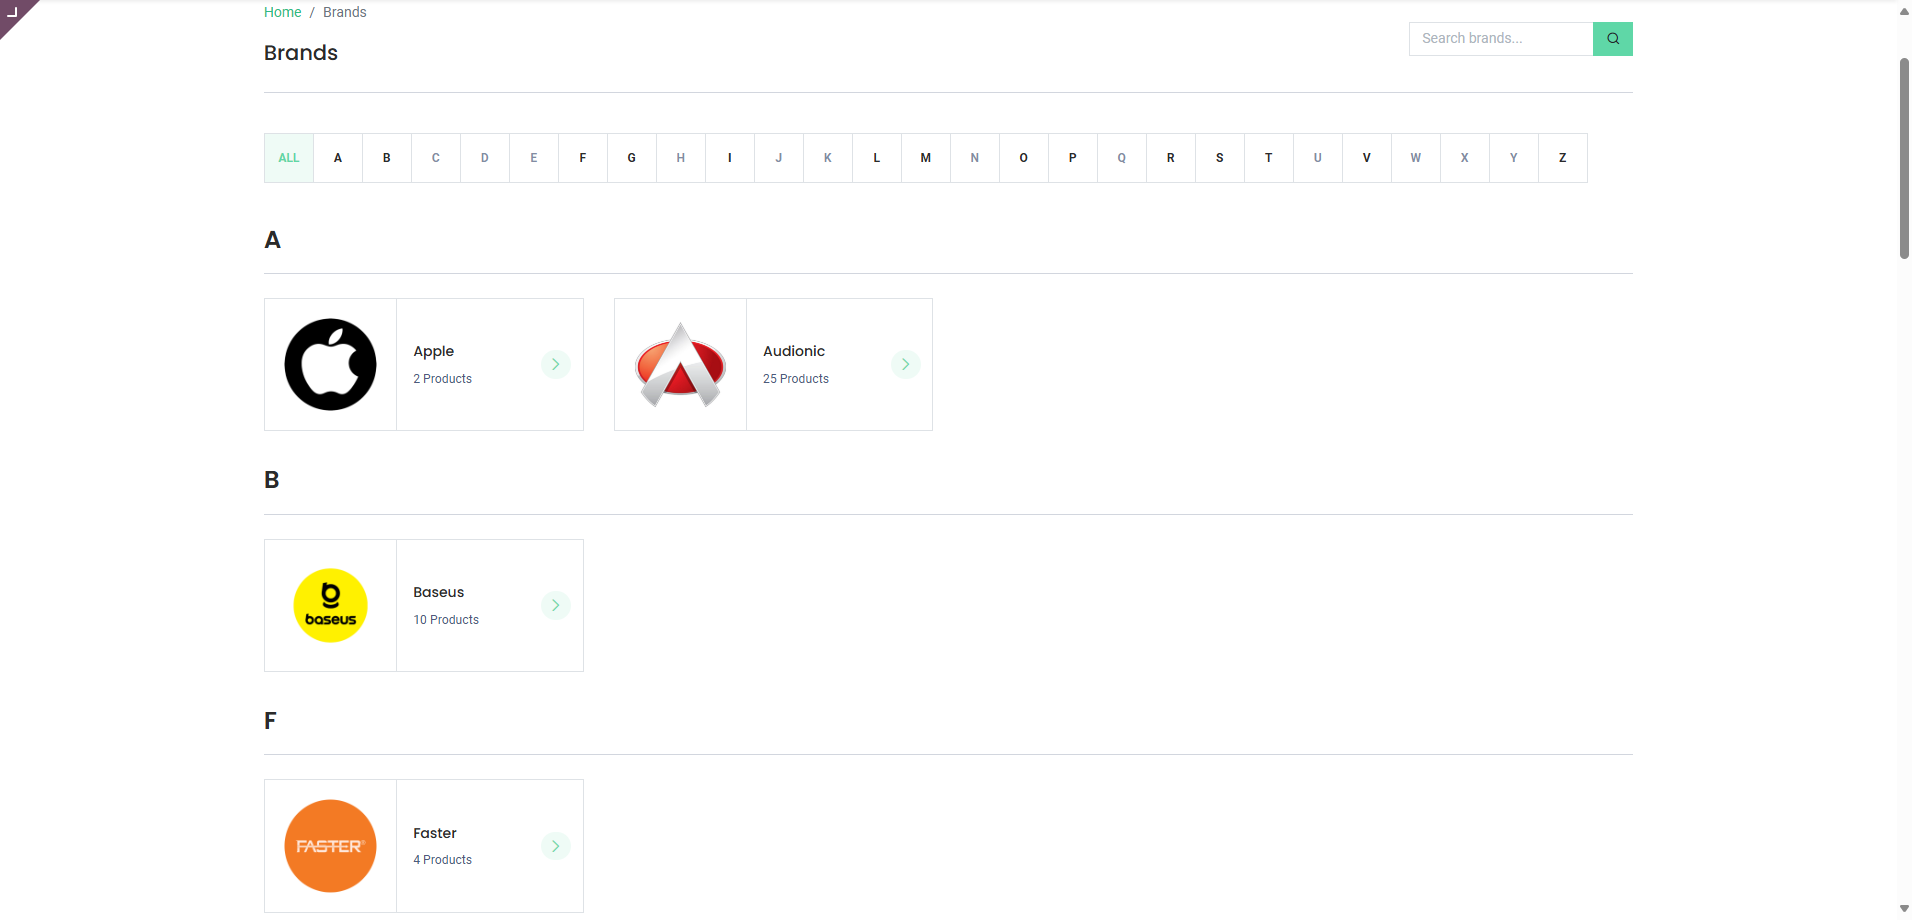Filter brands by letter G
Viewport: 1912px width, 920px height.
click(x=632, y=158)
